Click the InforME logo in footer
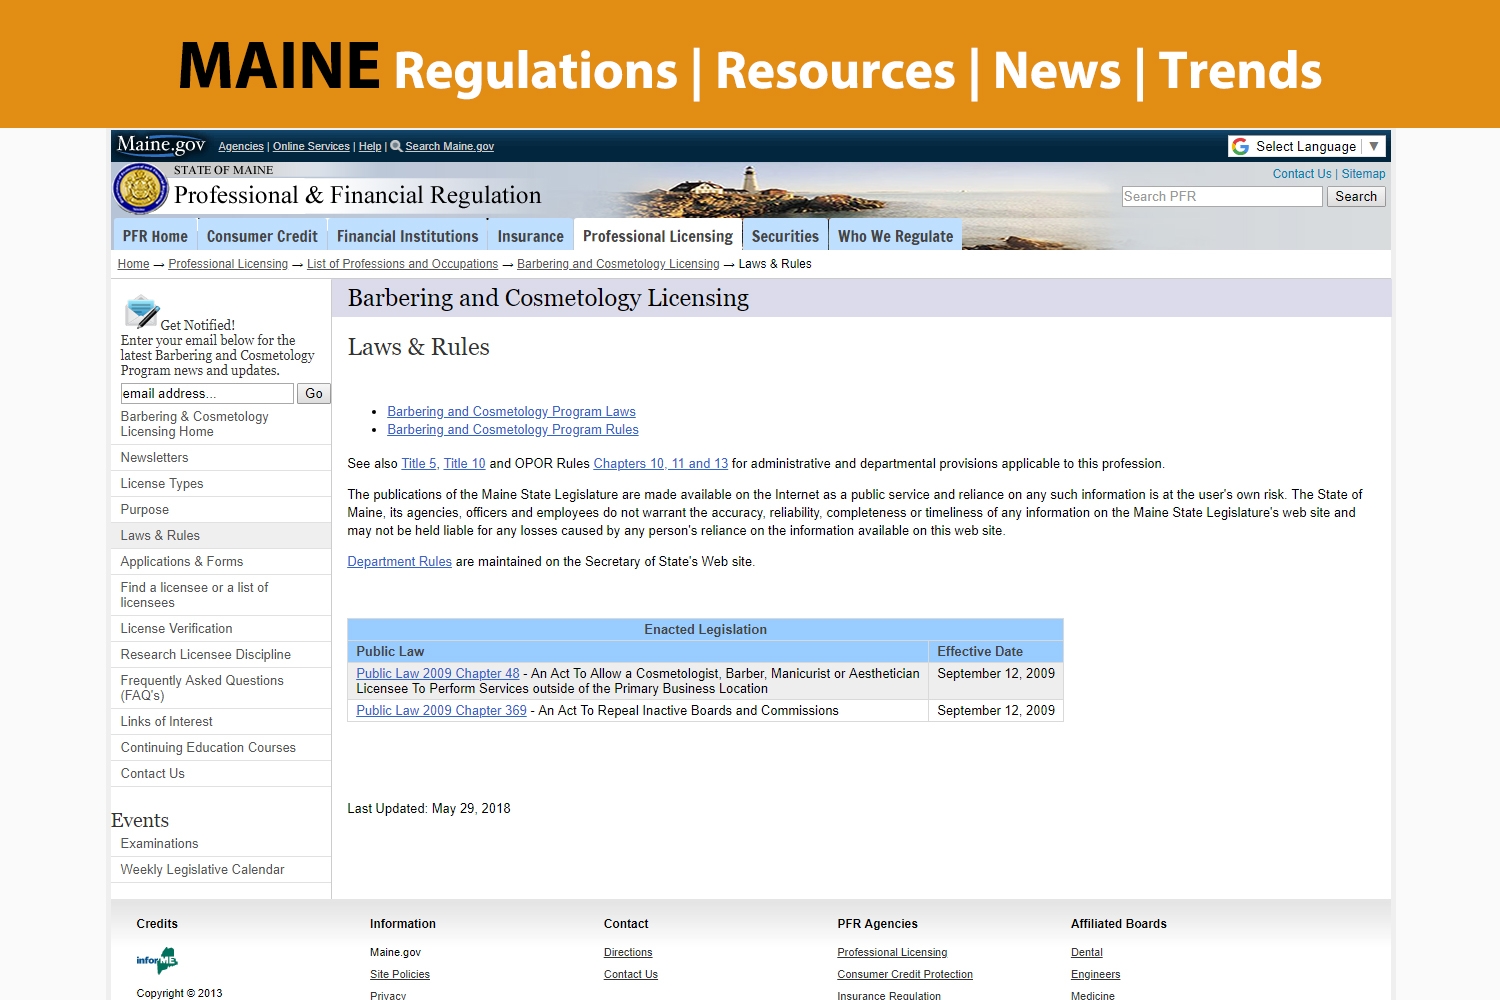The width and height of the screenshot is (1500, 1000). point(157,961)
